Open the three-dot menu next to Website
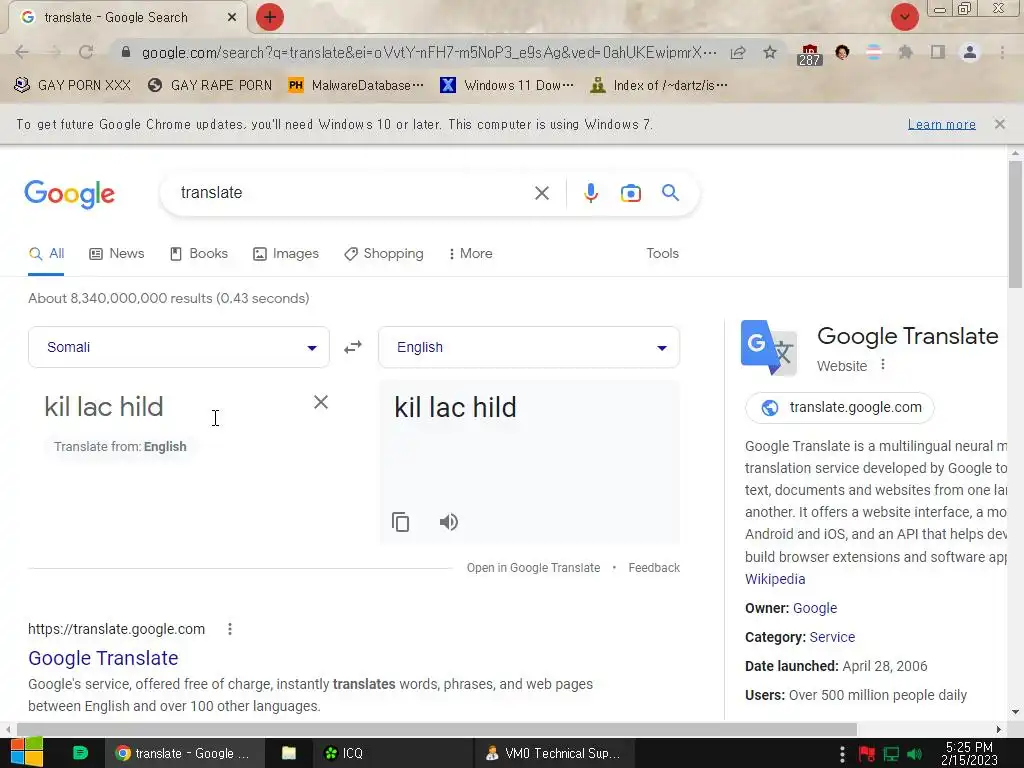 pyautogui.click(x=882, y=364)
